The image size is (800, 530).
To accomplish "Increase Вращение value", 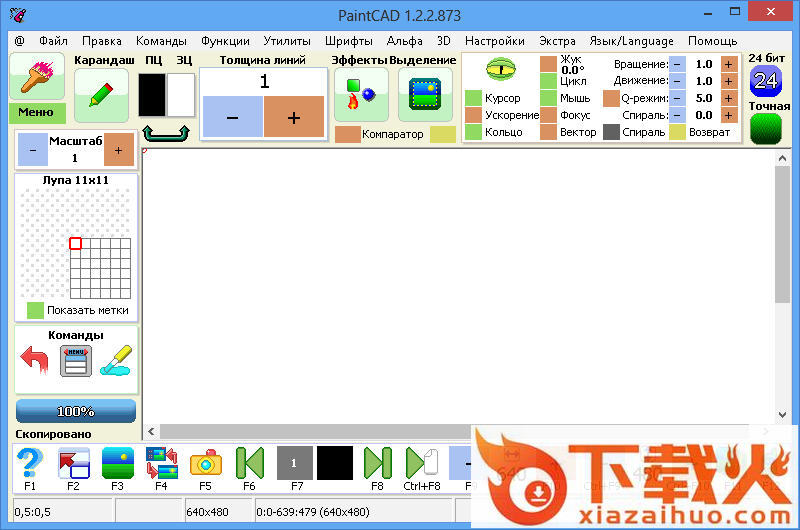I will tap(729, 64).
